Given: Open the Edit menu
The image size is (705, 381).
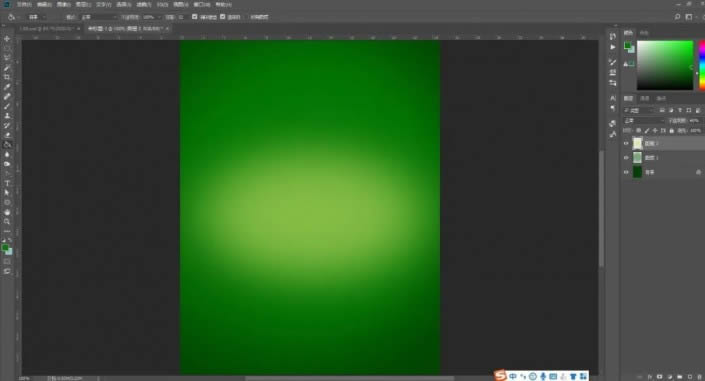Looking at the screenshot, I should 44,4.
